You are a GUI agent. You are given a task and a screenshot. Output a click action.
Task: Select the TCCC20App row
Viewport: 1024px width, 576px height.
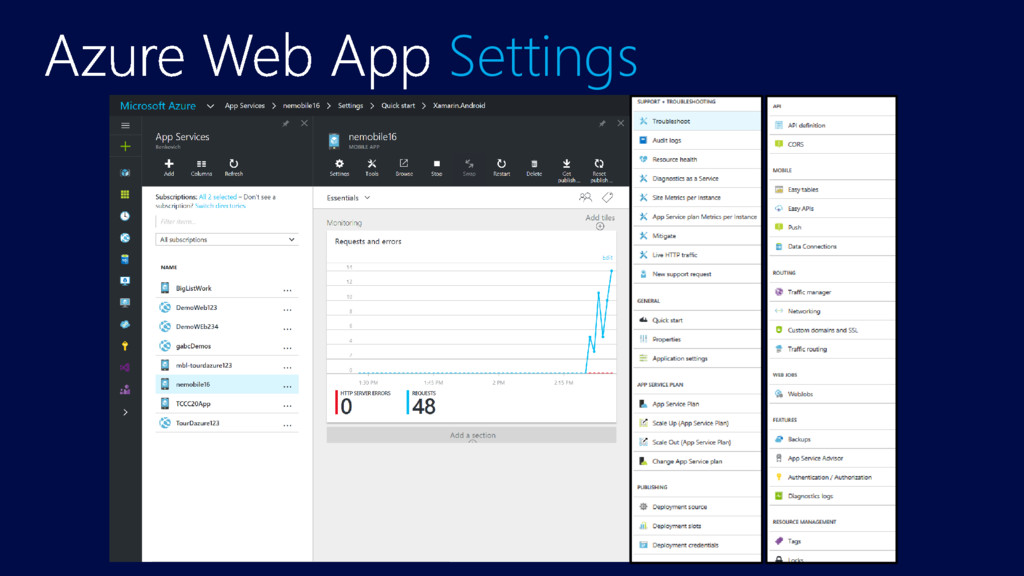[227, 404]
